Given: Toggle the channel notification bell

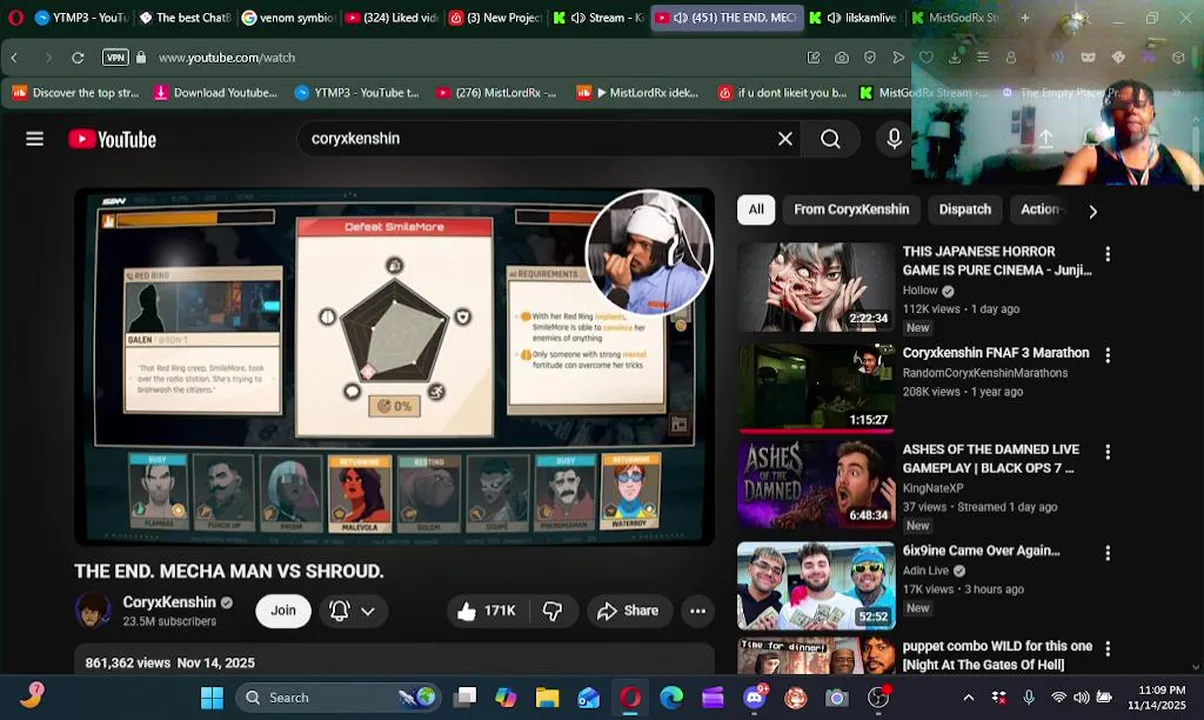Looking at the screenshot, I should (x=339, y=611).
